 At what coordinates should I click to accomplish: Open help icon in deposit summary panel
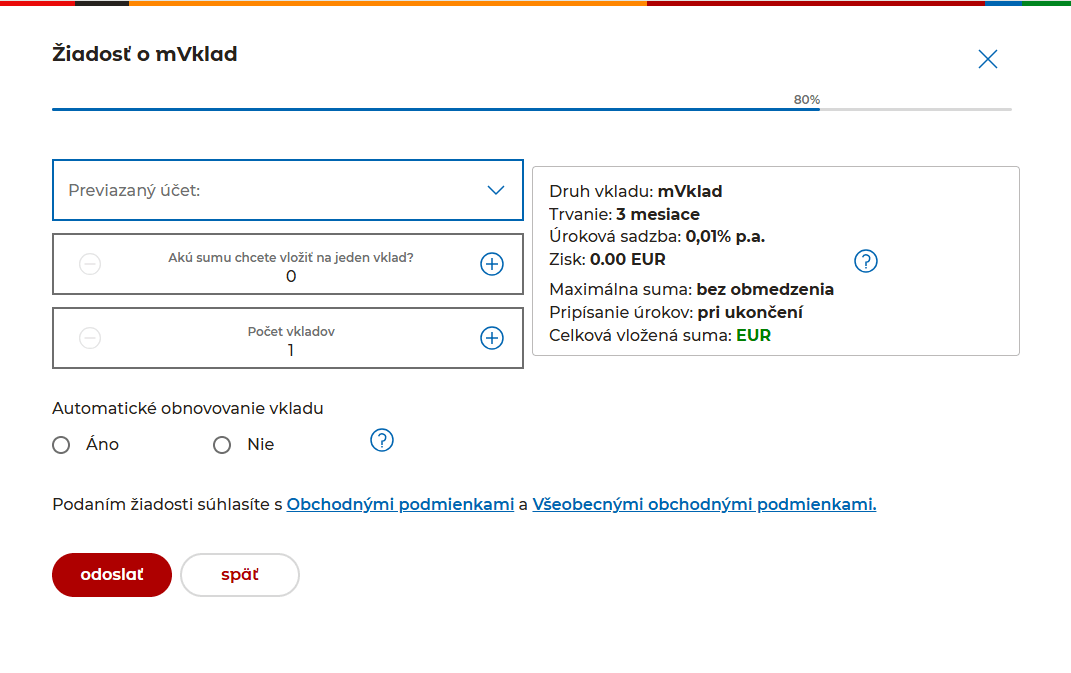pos(866,261)
